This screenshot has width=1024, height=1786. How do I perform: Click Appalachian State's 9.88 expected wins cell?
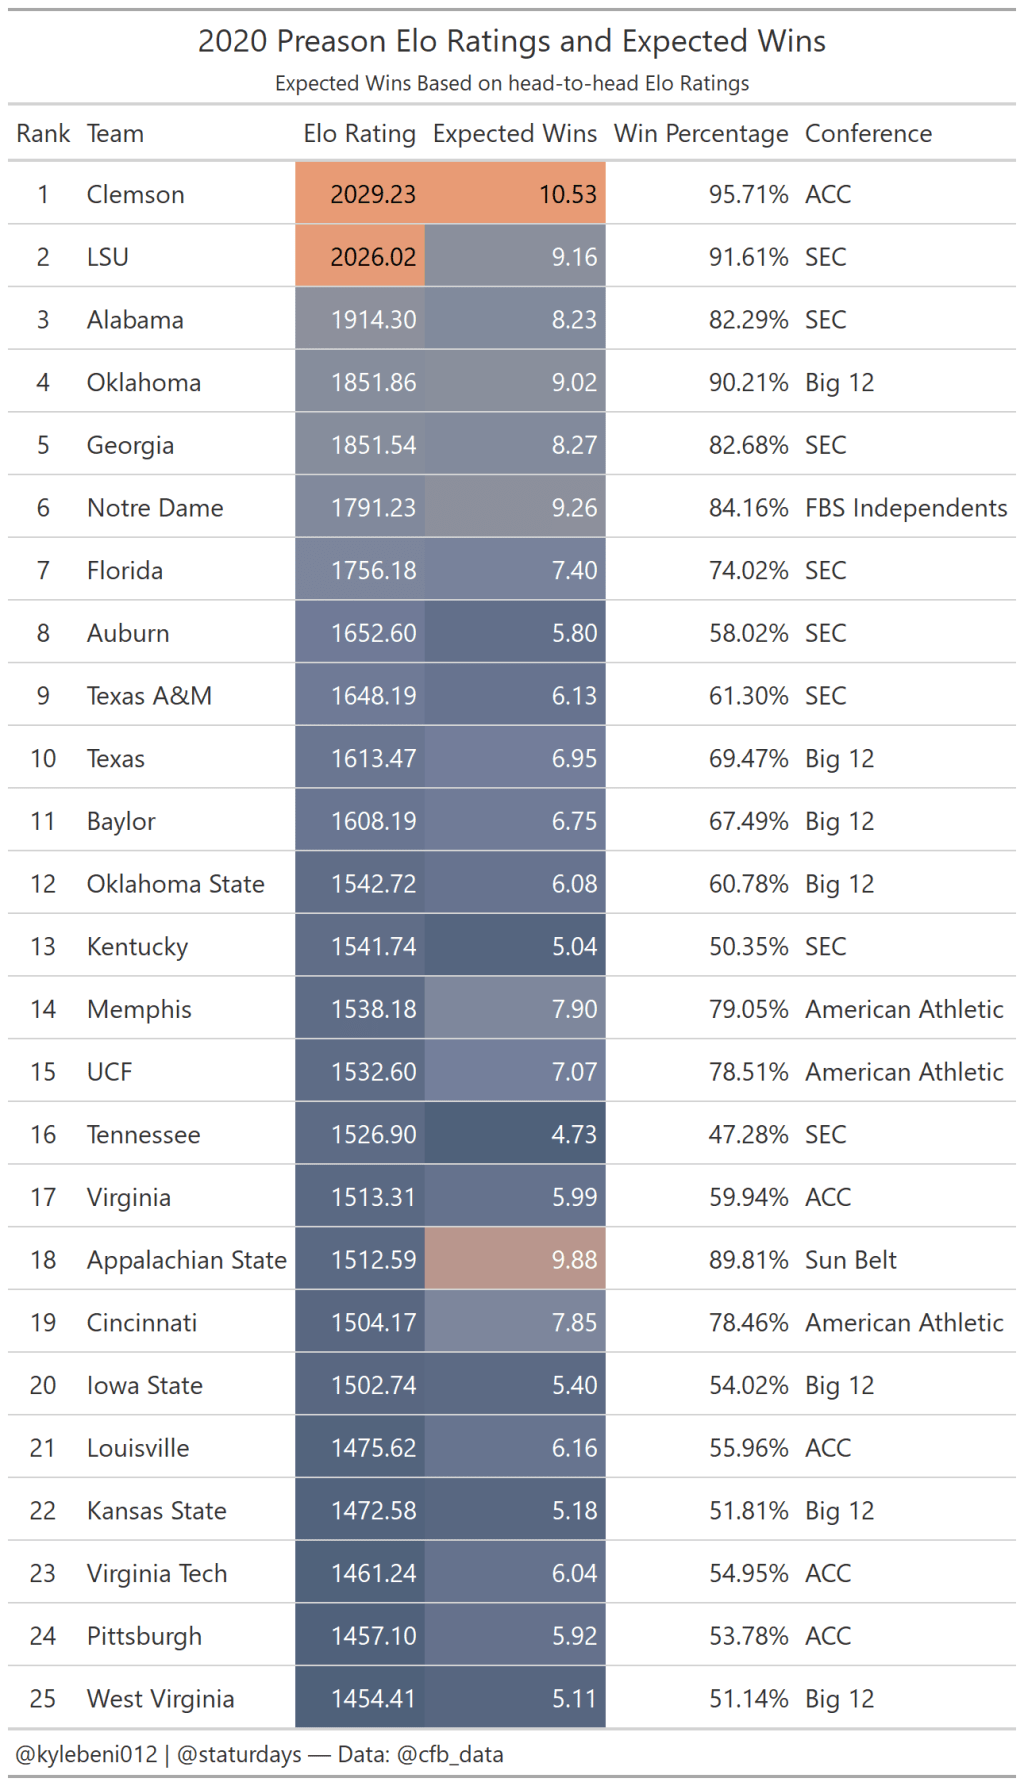click(515, 1260)
